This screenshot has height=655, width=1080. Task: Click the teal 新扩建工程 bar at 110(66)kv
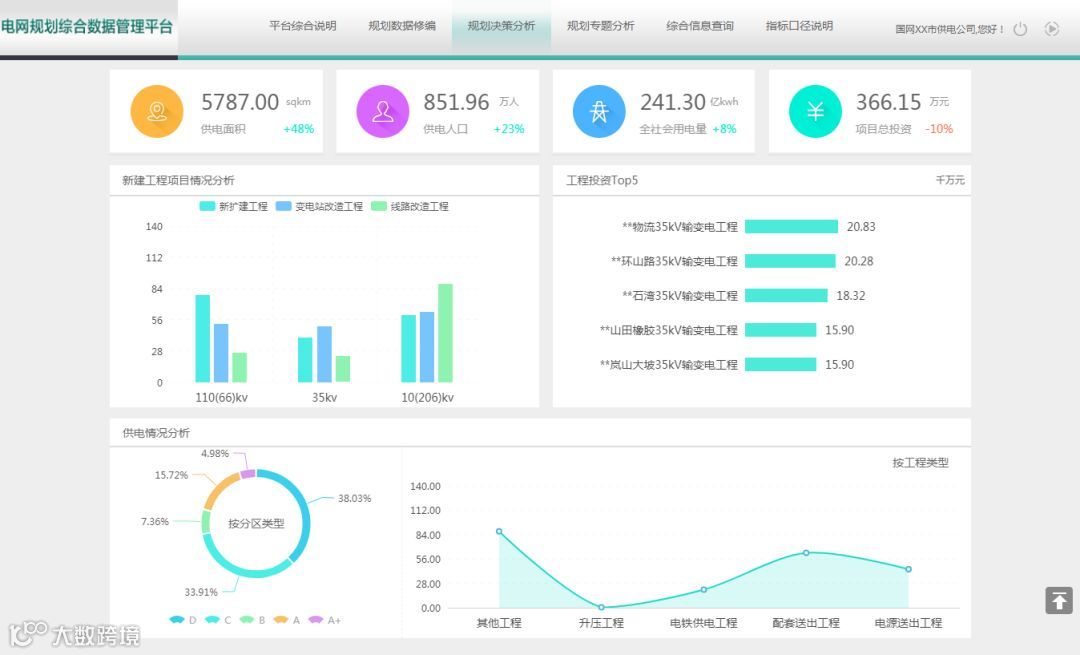pos(202,338)
